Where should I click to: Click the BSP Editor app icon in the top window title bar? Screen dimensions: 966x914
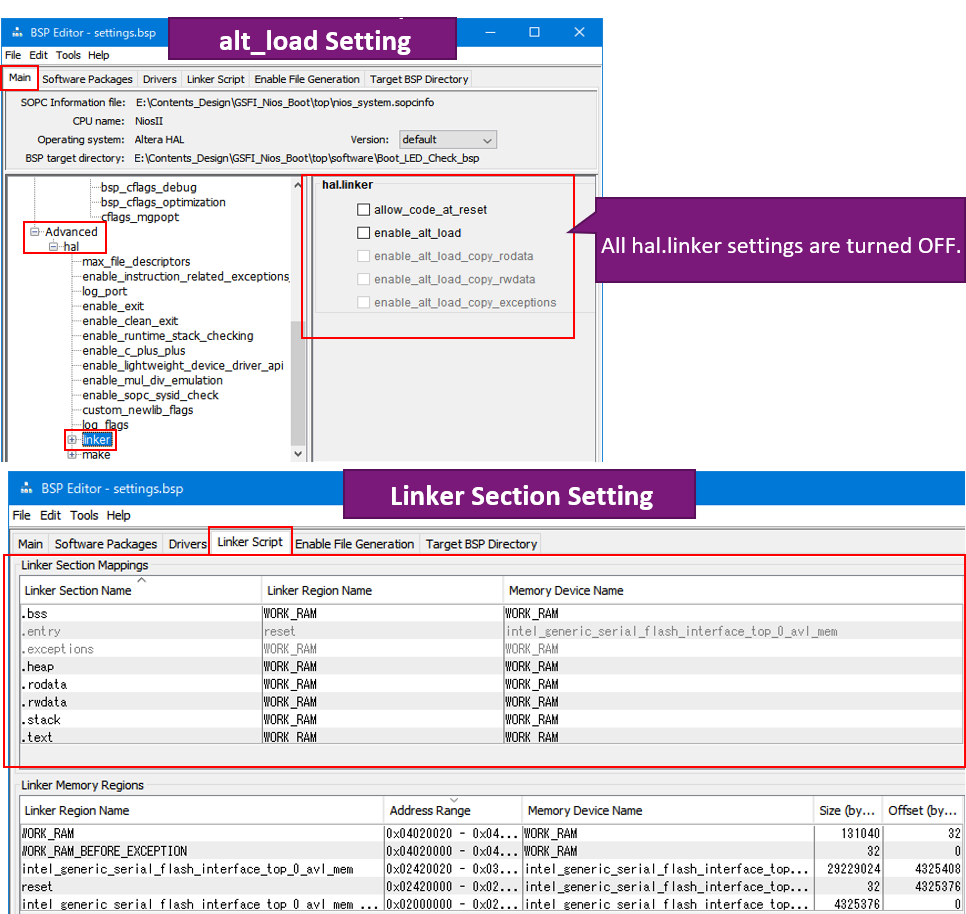17,32
